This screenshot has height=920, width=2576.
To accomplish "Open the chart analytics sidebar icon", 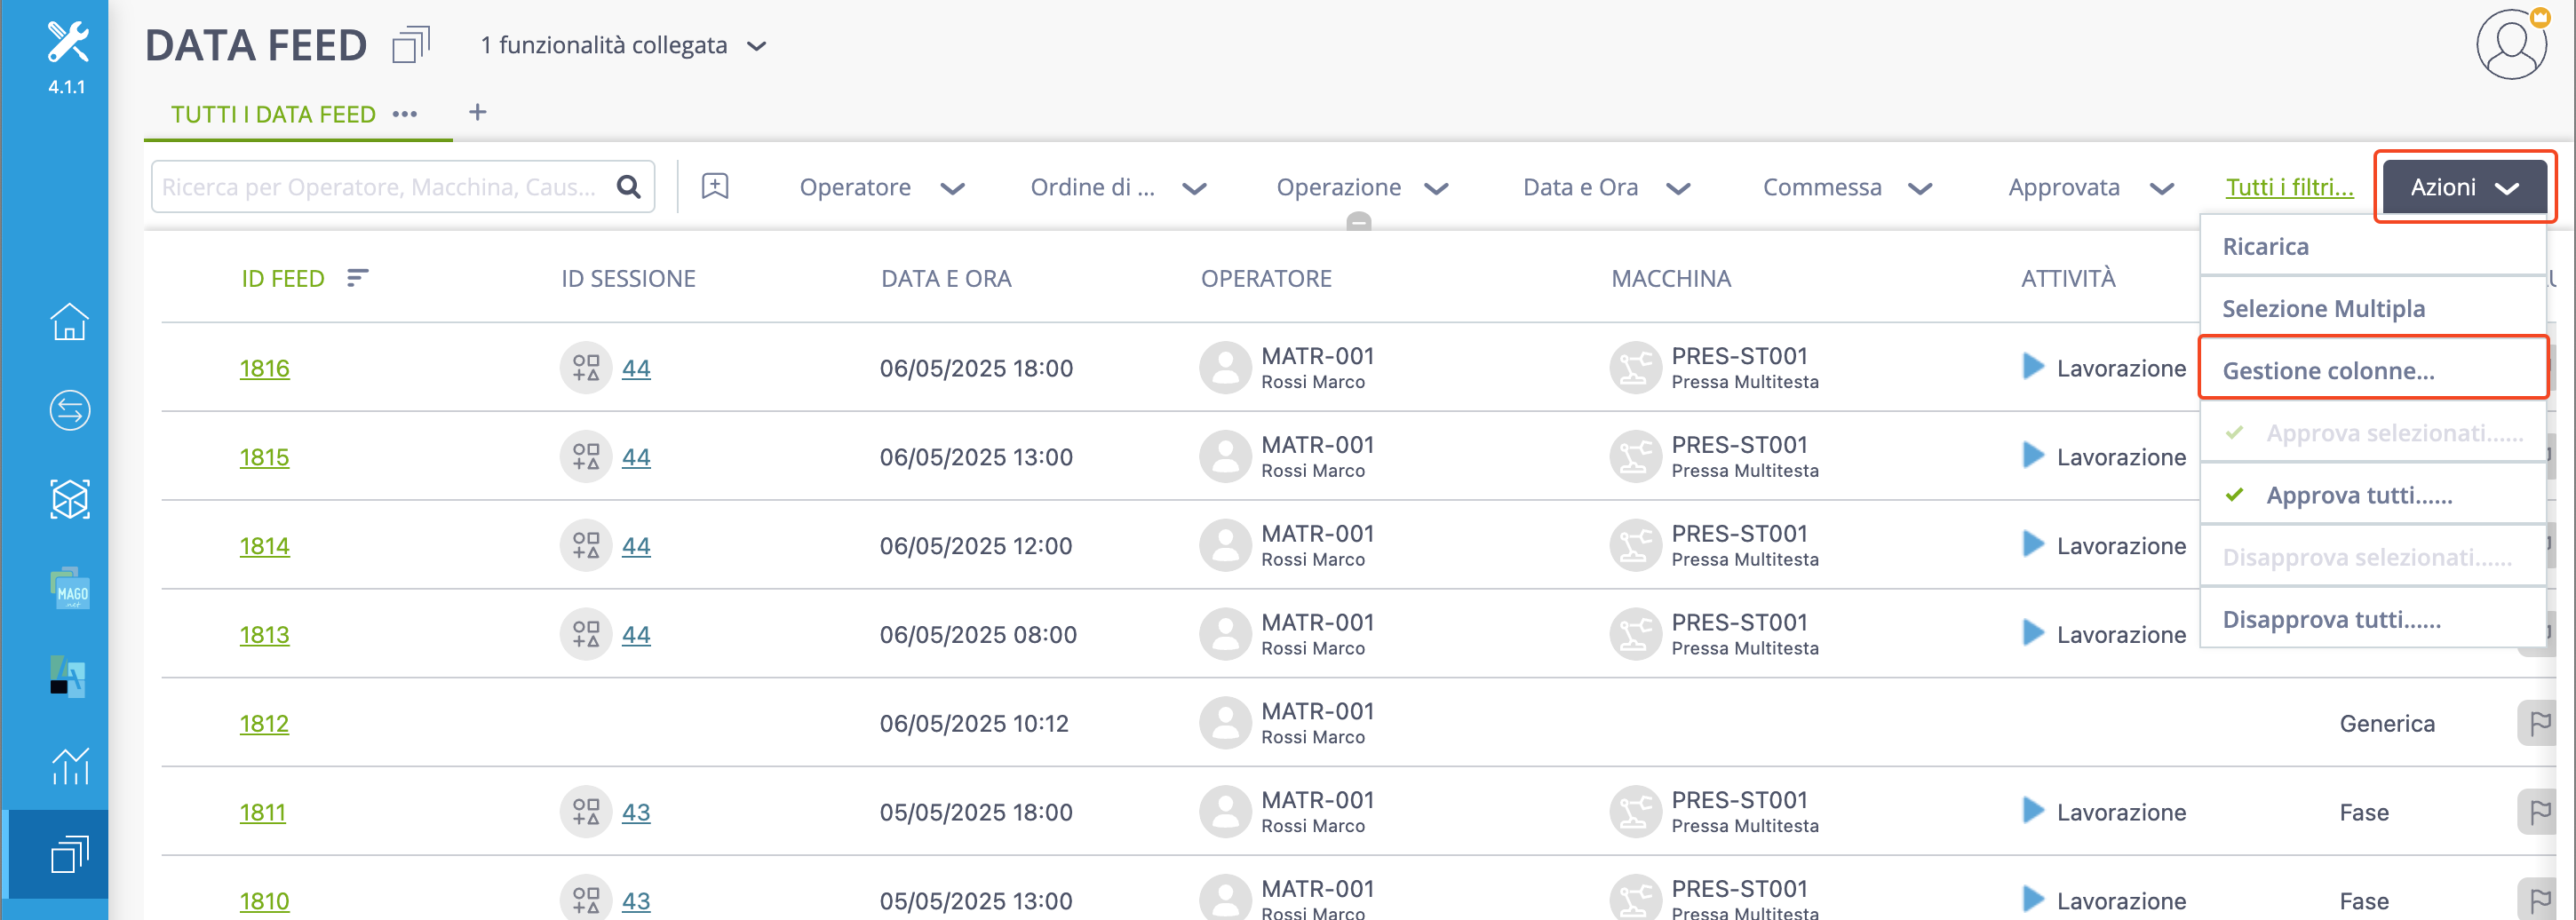I will [69, 766].
